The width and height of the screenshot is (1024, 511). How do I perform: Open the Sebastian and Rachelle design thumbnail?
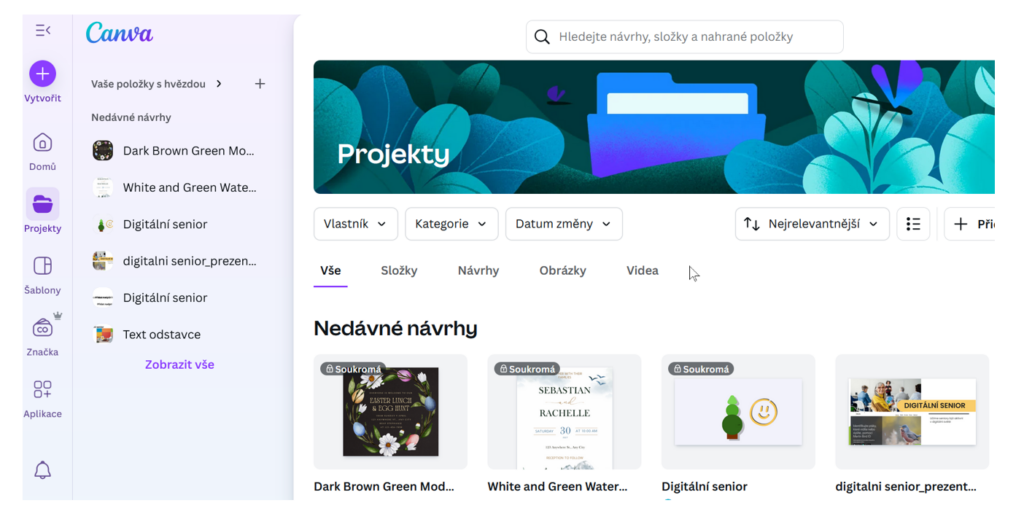[564, 412]
